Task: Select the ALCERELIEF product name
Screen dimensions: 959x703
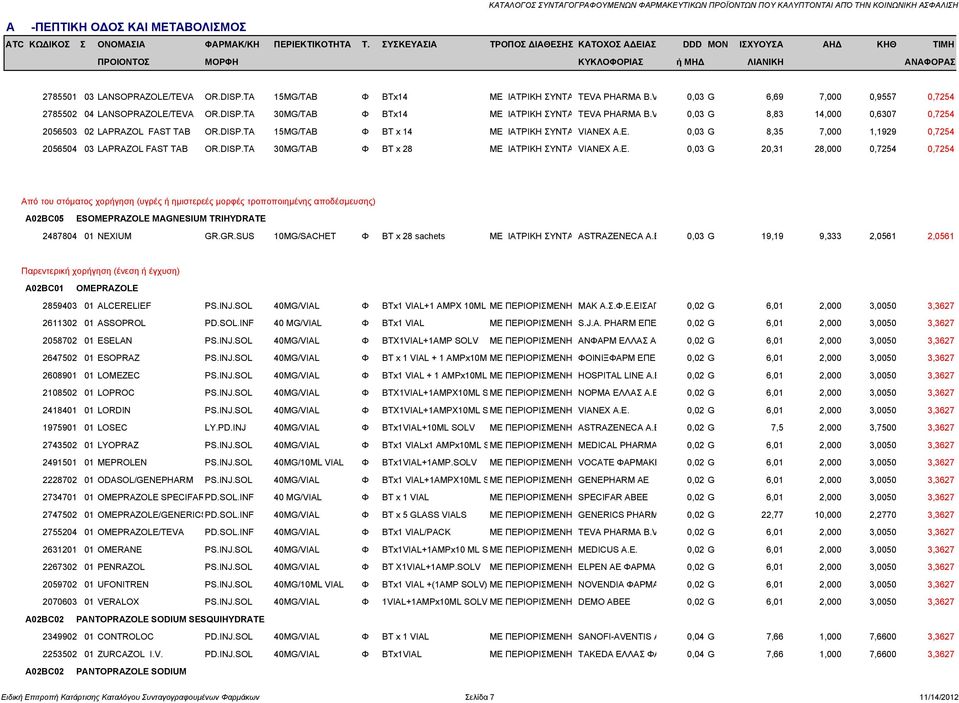Action: [x=124, y=306]
